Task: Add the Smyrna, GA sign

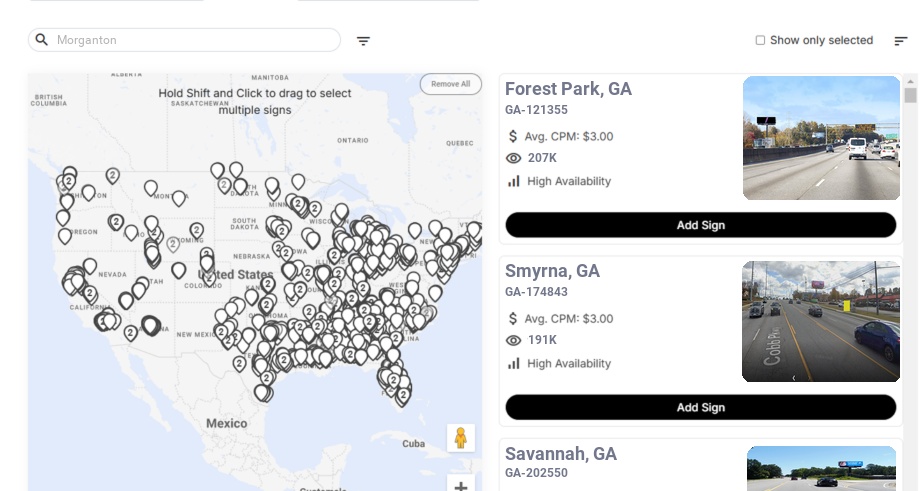Action: (x=700, y=407)
